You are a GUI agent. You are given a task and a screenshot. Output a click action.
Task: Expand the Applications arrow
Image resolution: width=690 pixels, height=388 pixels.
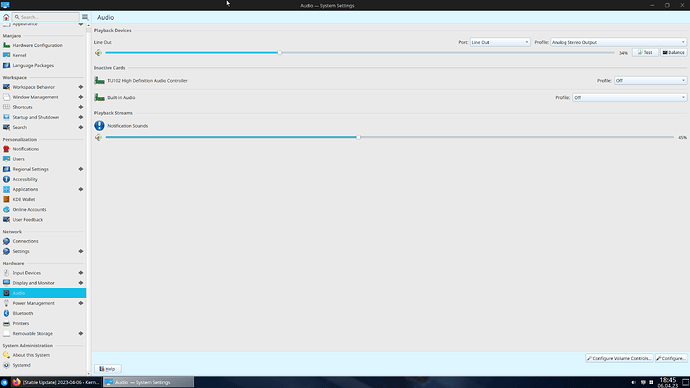tap(81, 190)
